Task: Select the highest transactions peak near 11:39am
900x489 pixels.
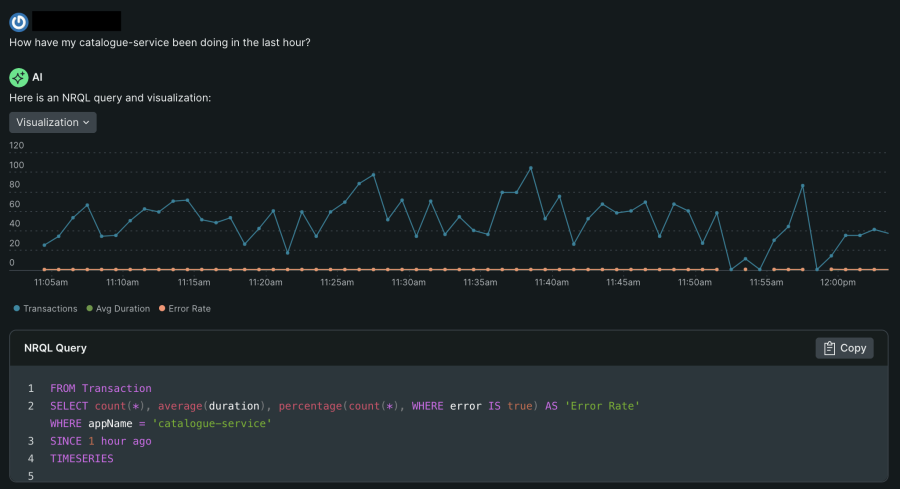Action: point(530,168)
